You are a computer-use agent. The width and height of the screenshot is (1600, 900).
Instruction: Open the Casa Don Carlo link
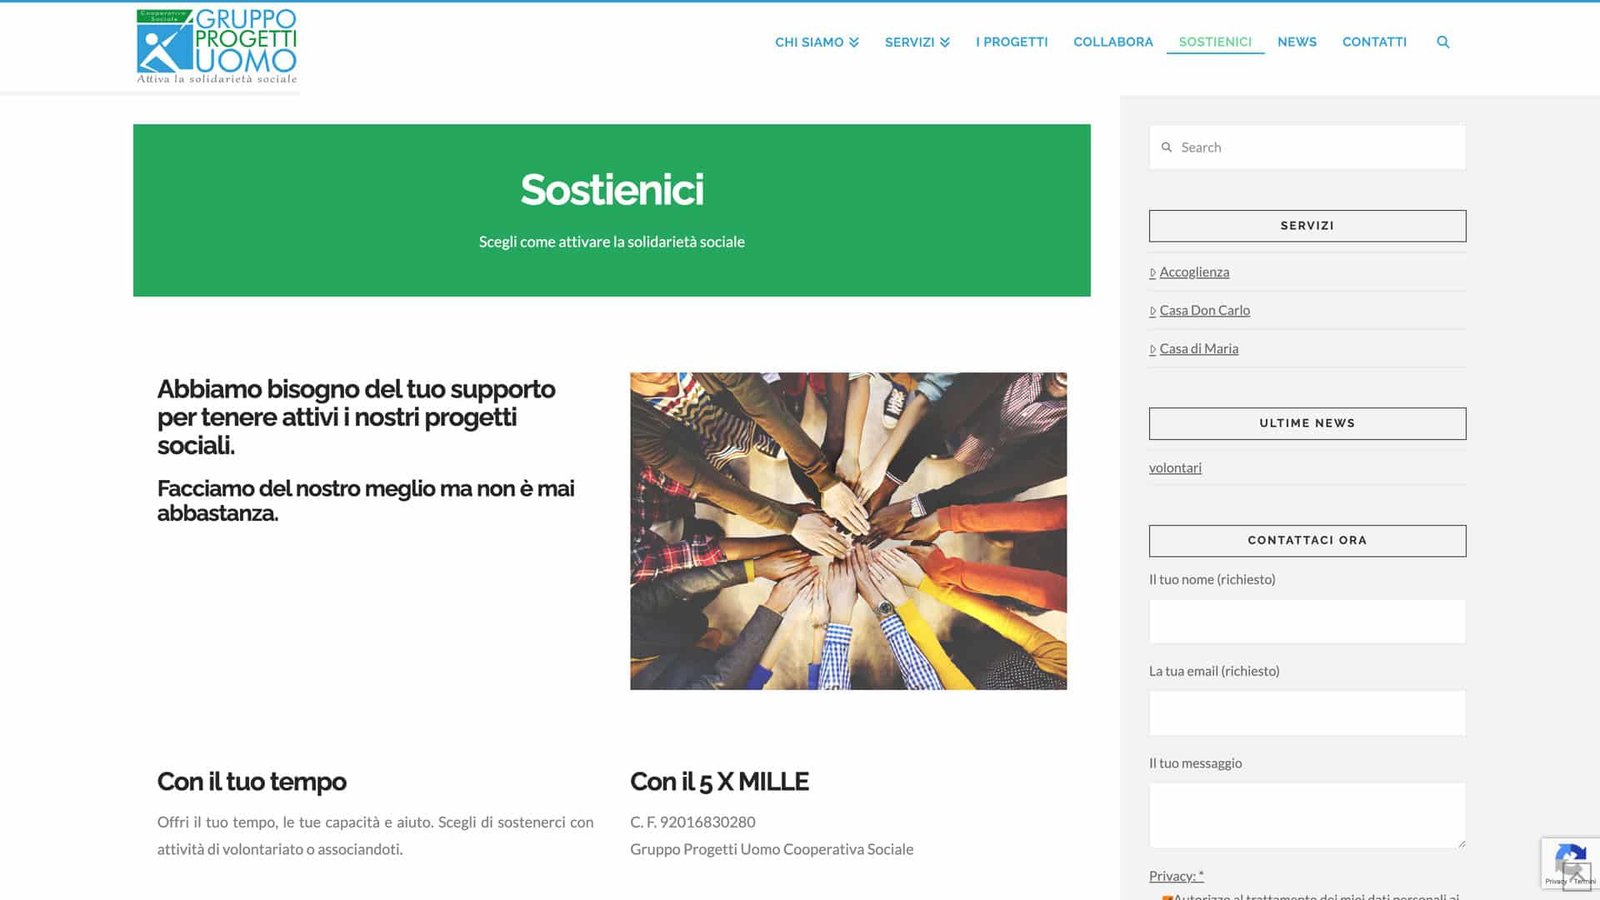[1205, 311]
